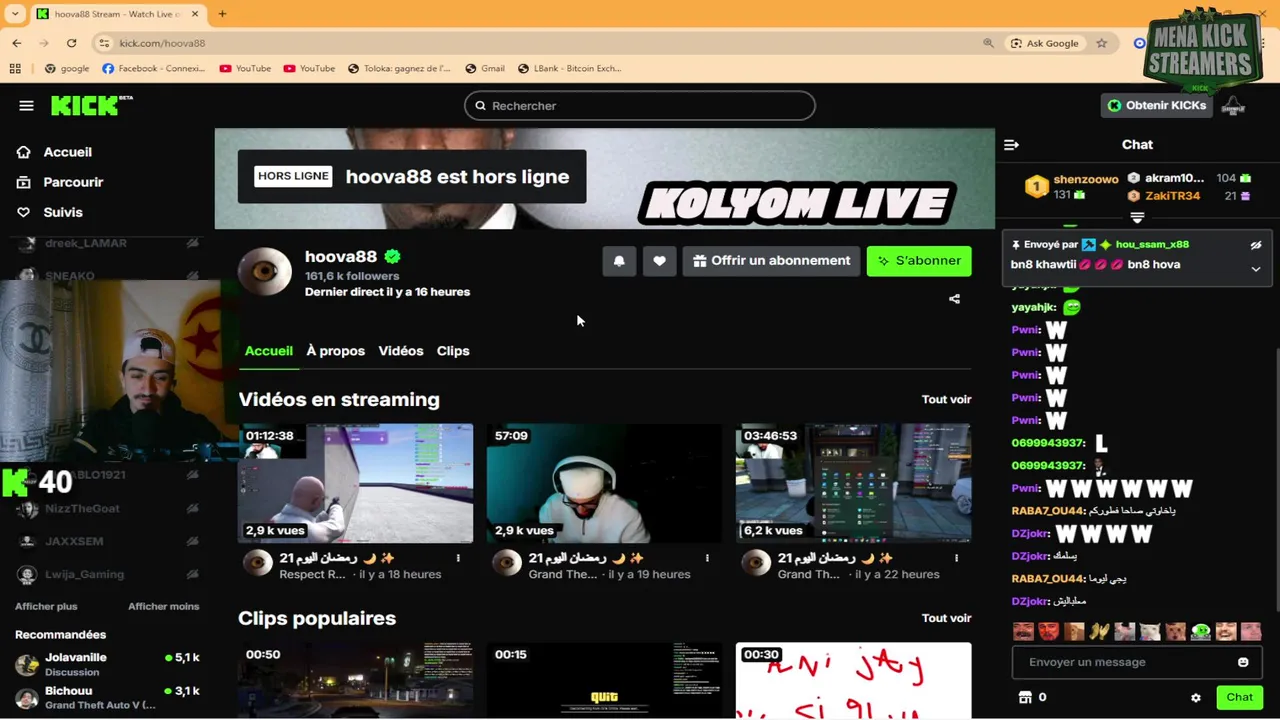Open the Ask Google button
The image size is (1280, 720).
pos(1044,43)
